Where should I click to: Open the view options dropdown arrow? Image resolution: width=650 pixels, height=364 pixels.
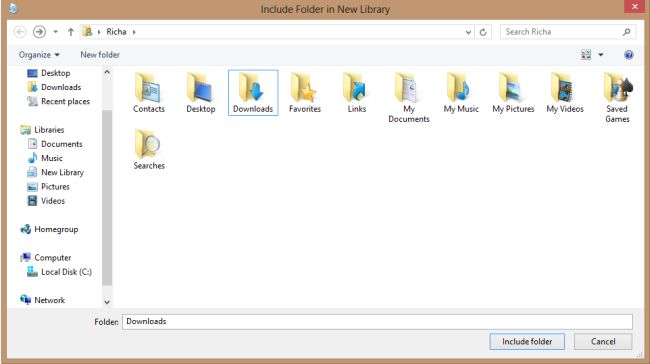point(601,55)
